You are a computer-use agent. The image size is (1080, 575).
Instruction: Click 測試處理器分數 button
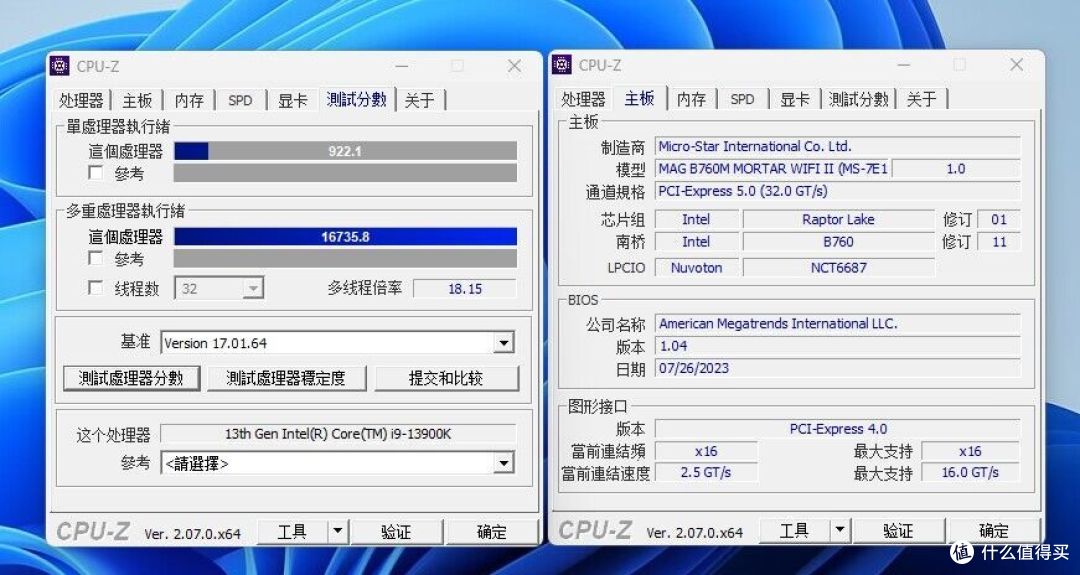[131, 378]
